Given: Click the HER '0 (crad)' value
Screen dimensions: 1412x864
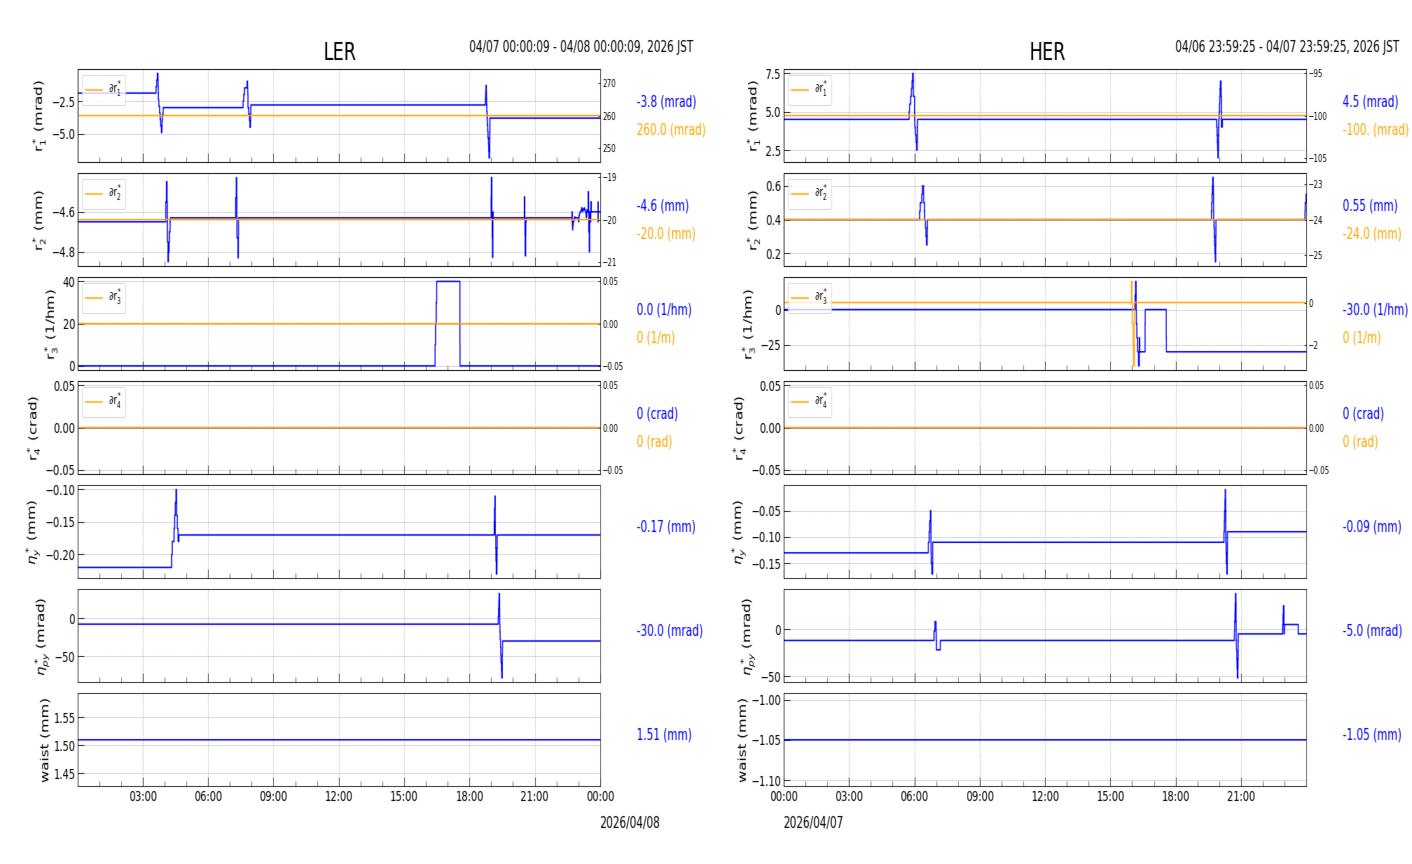Looking at the screenshot, I should pyautogui.click(x=1363, y=414).
